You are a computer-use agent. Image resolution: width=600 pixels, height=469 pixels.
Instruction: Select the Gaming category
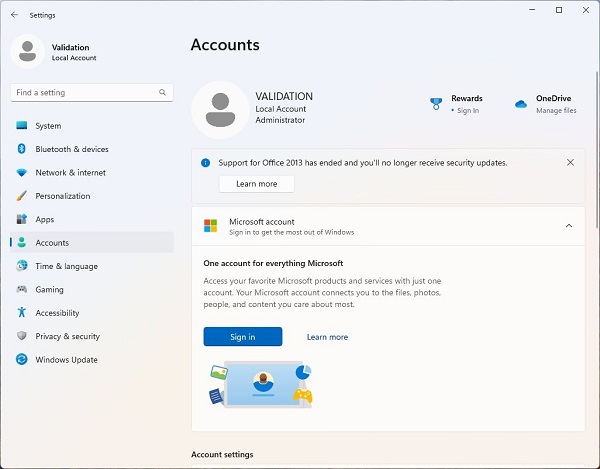[x=49, y=289]
